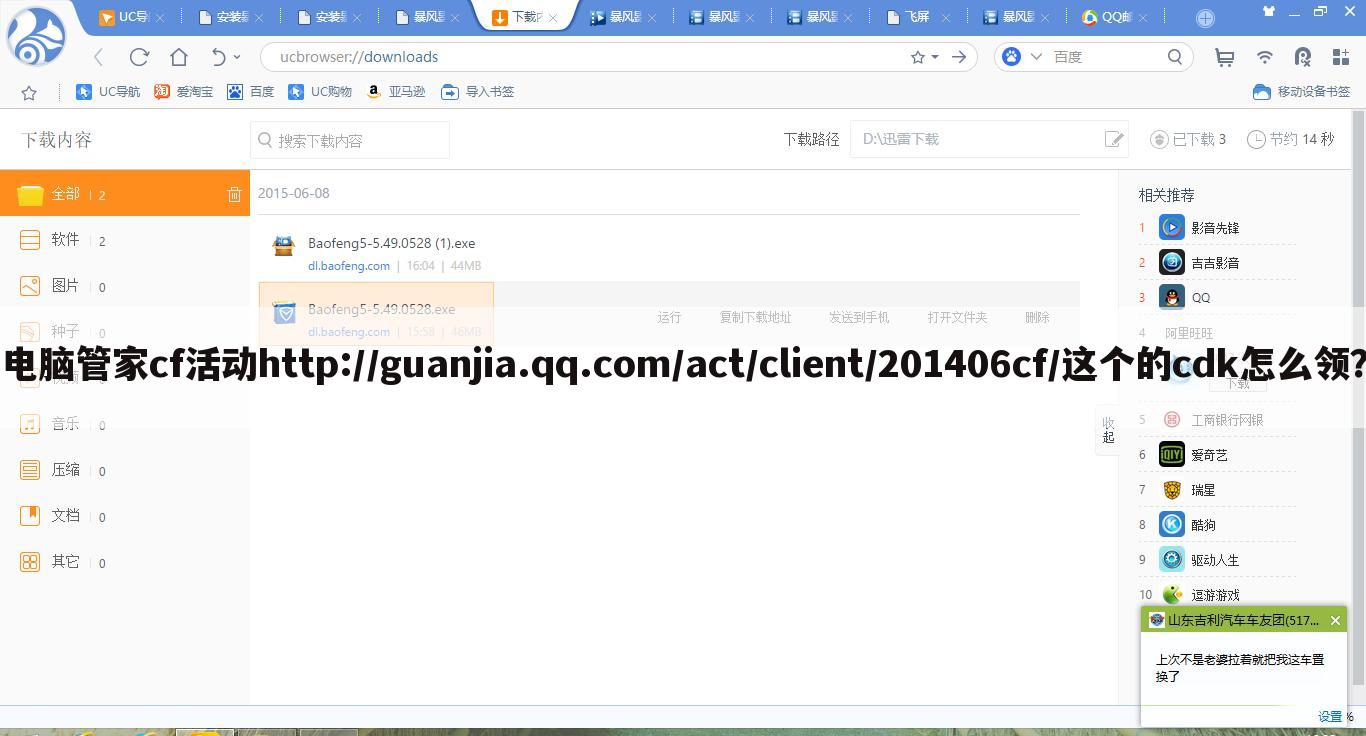Expand the undo closed tabs dropdown arrow
This screenshot has width=1366, height=736.
click(x=237, y=57)
